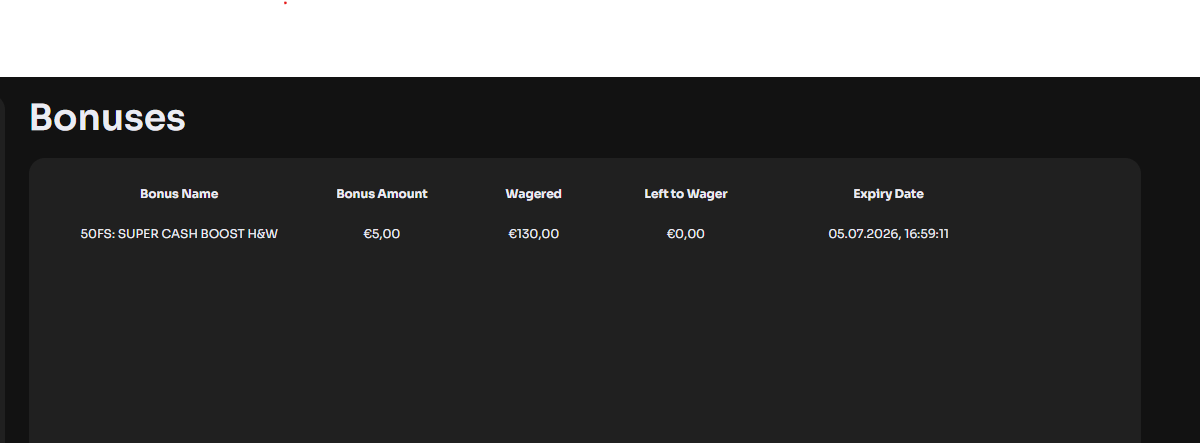The height and width of the screenshot is (443, 1200).
Task: Click the dark background right of bonuses table
Action: (x=1170, y=300)
